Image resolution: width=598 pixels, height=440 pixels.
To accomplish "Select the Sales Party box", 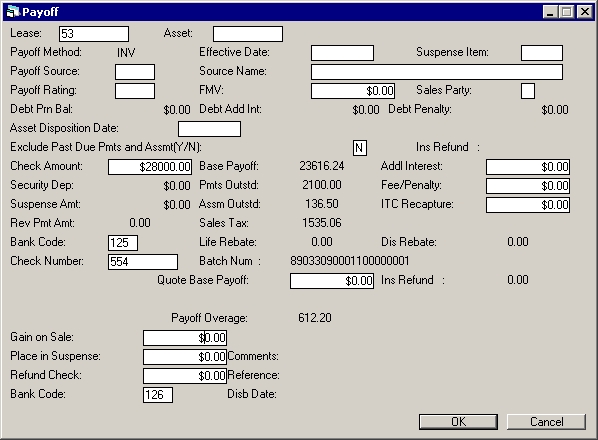I will [x=528, y=91].
